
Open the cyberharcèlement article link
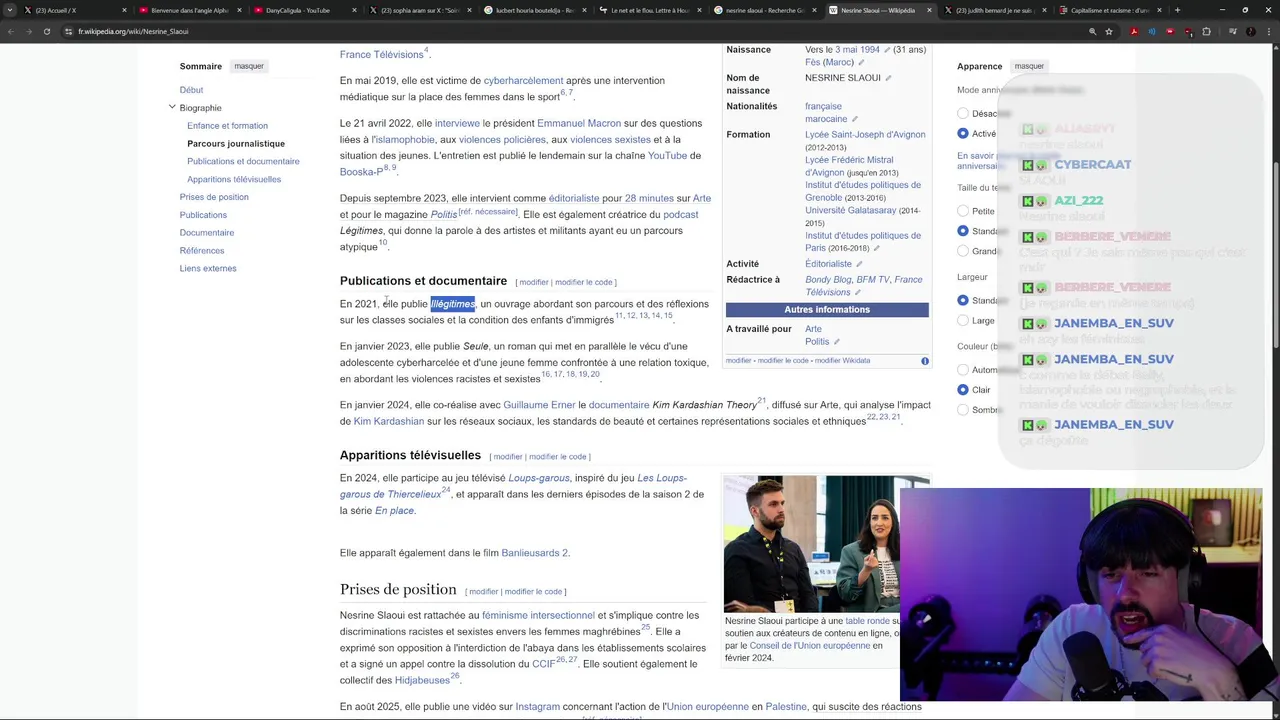[x=523, y=80]
